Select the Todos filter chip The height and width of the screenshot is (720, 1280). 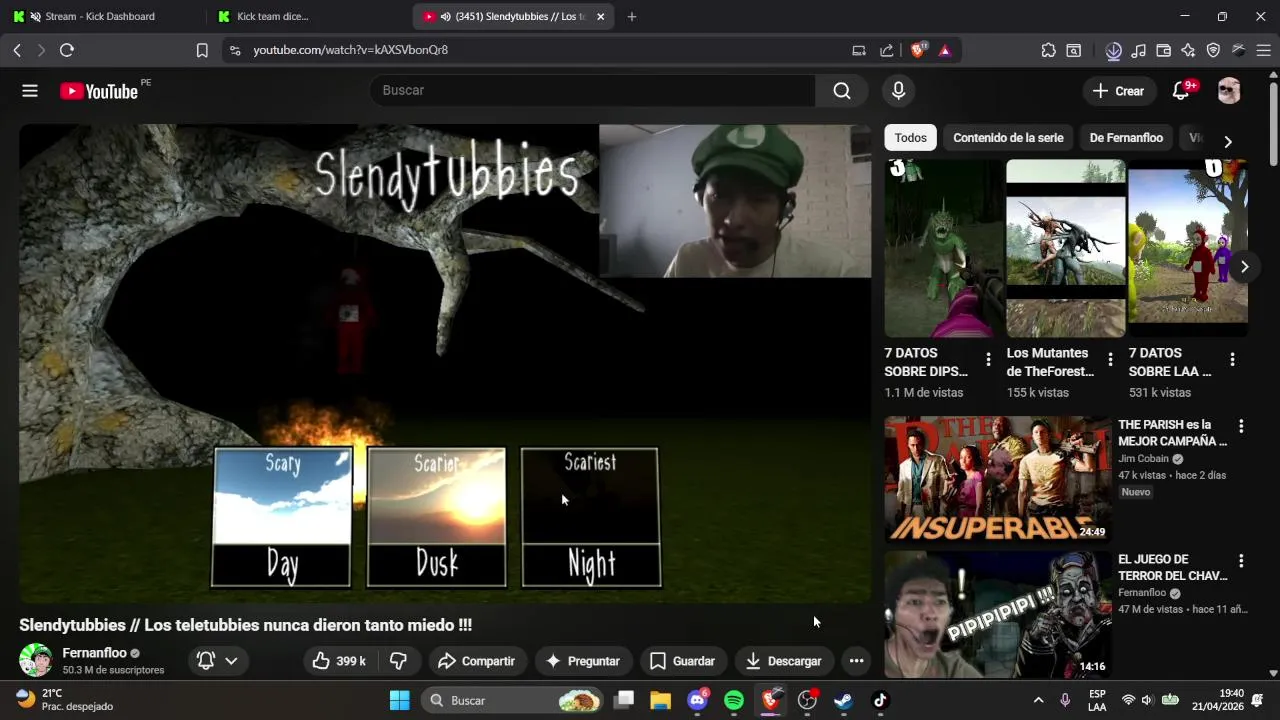[x=910, y=138]
